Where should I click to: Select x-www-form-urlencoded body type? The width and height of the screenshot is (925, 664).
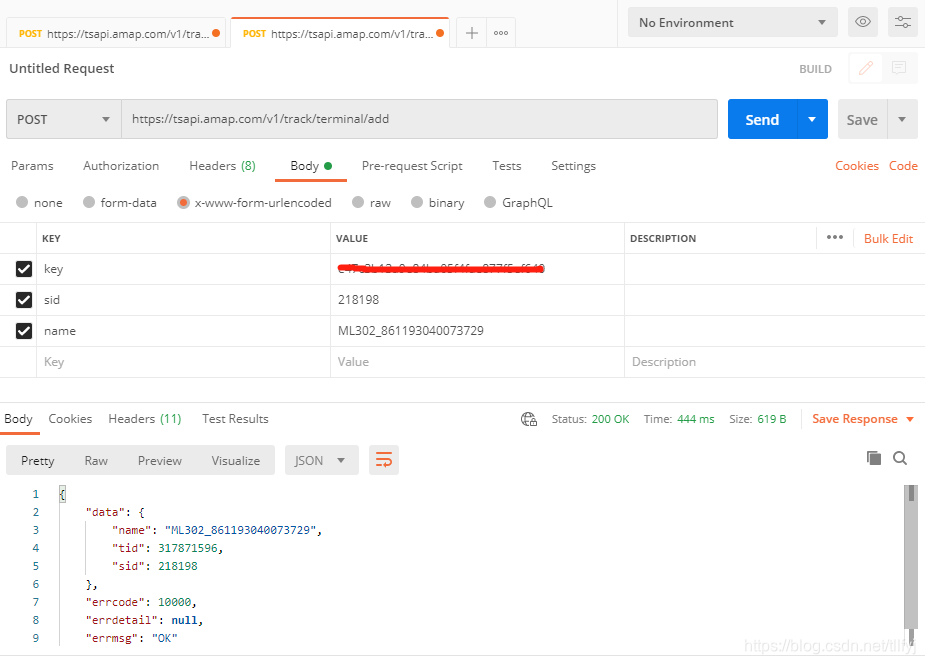(183, 202)
